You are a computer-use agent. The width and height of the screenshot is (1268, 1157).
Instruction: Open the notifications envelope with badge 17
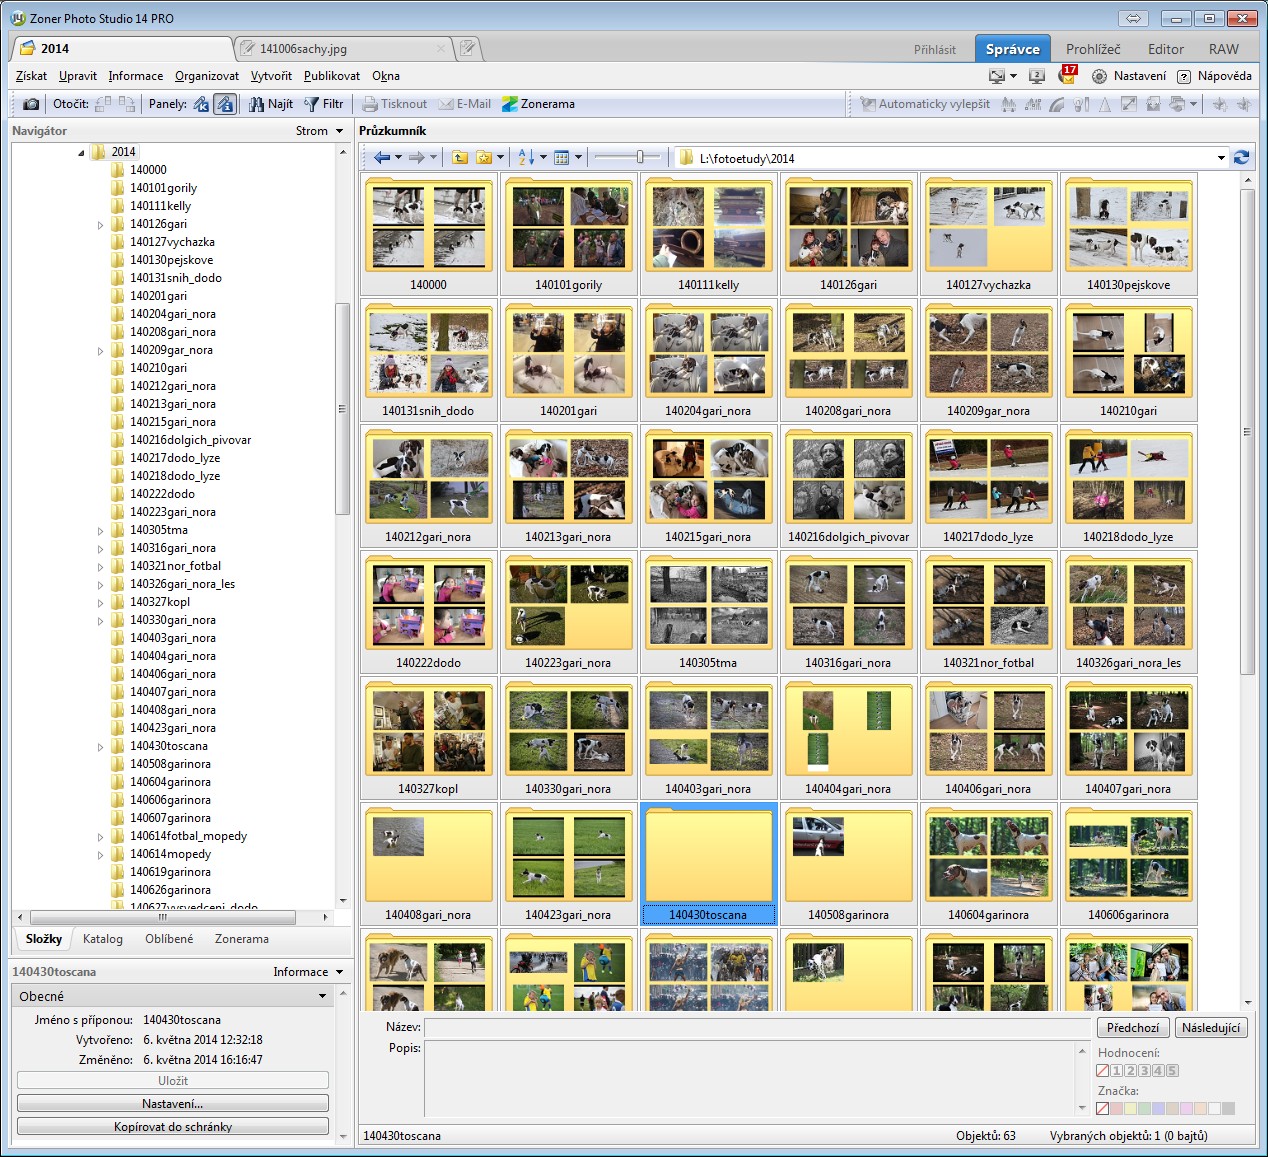[x=1067, y=76]
